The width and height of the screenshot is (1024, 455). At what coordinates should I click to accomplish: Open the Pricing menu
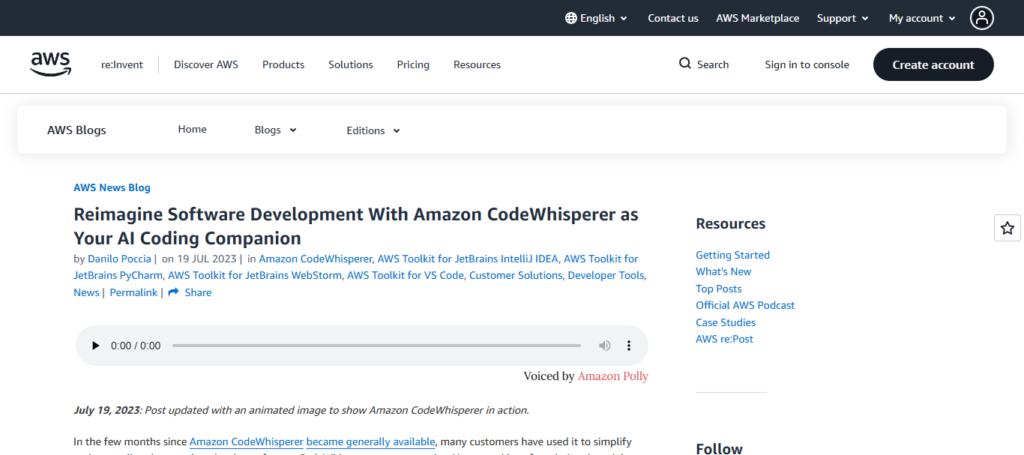[x=413, y=65]
